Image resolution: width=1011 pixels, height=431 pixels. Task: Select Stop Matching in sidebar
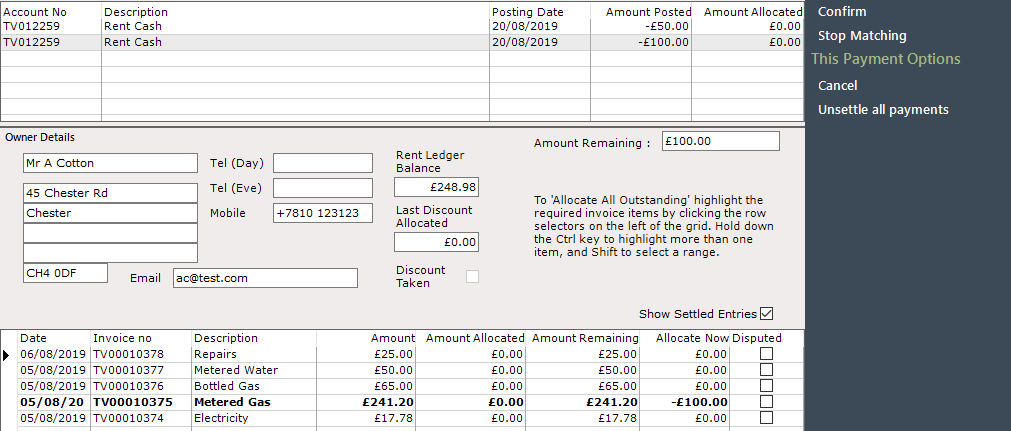coord(862,35)
